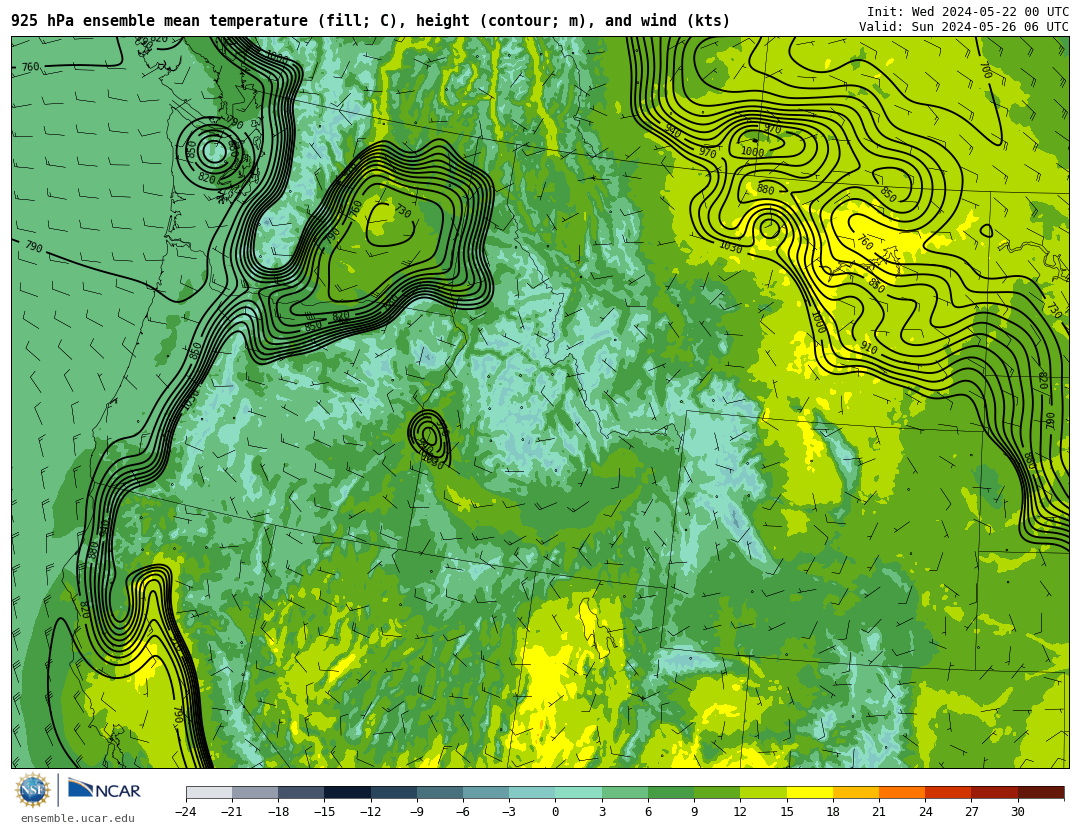Click the -21 colorbar tick label
Viewport: 1080px width, 831px height.
[231, 812]
